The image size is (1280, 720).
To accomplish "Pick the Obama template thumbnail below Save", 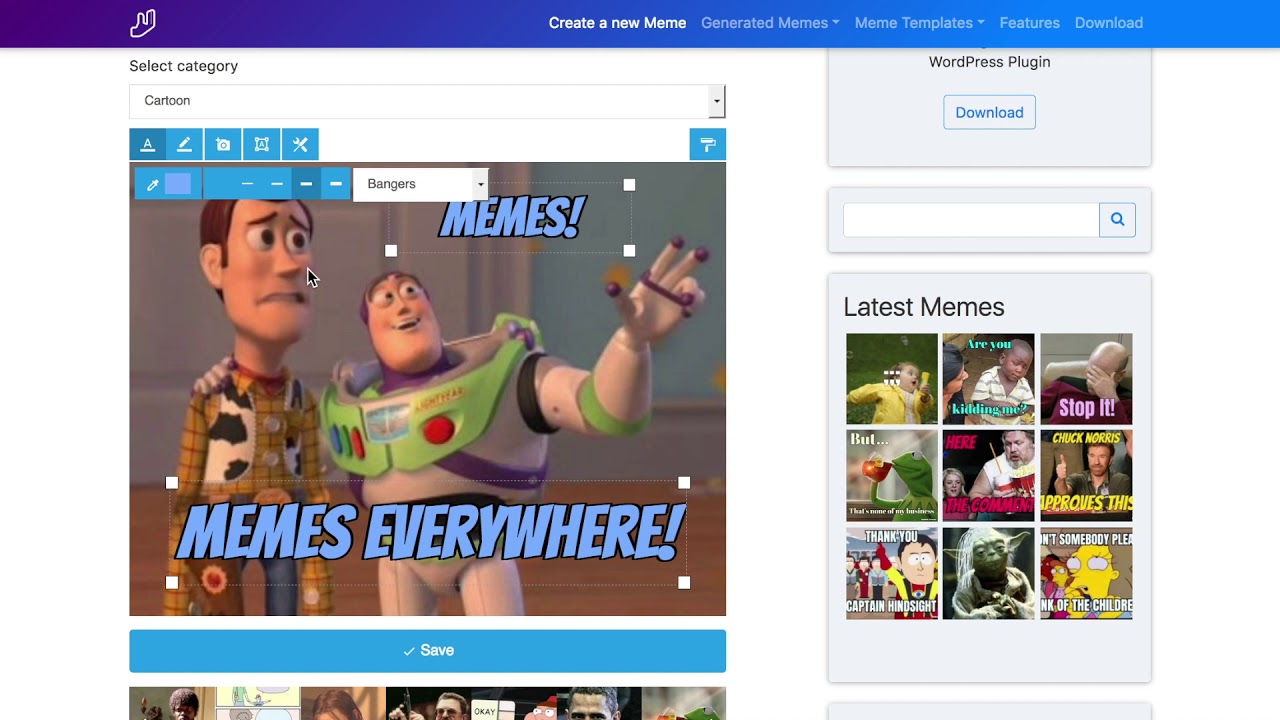I will tap(598, 703).
